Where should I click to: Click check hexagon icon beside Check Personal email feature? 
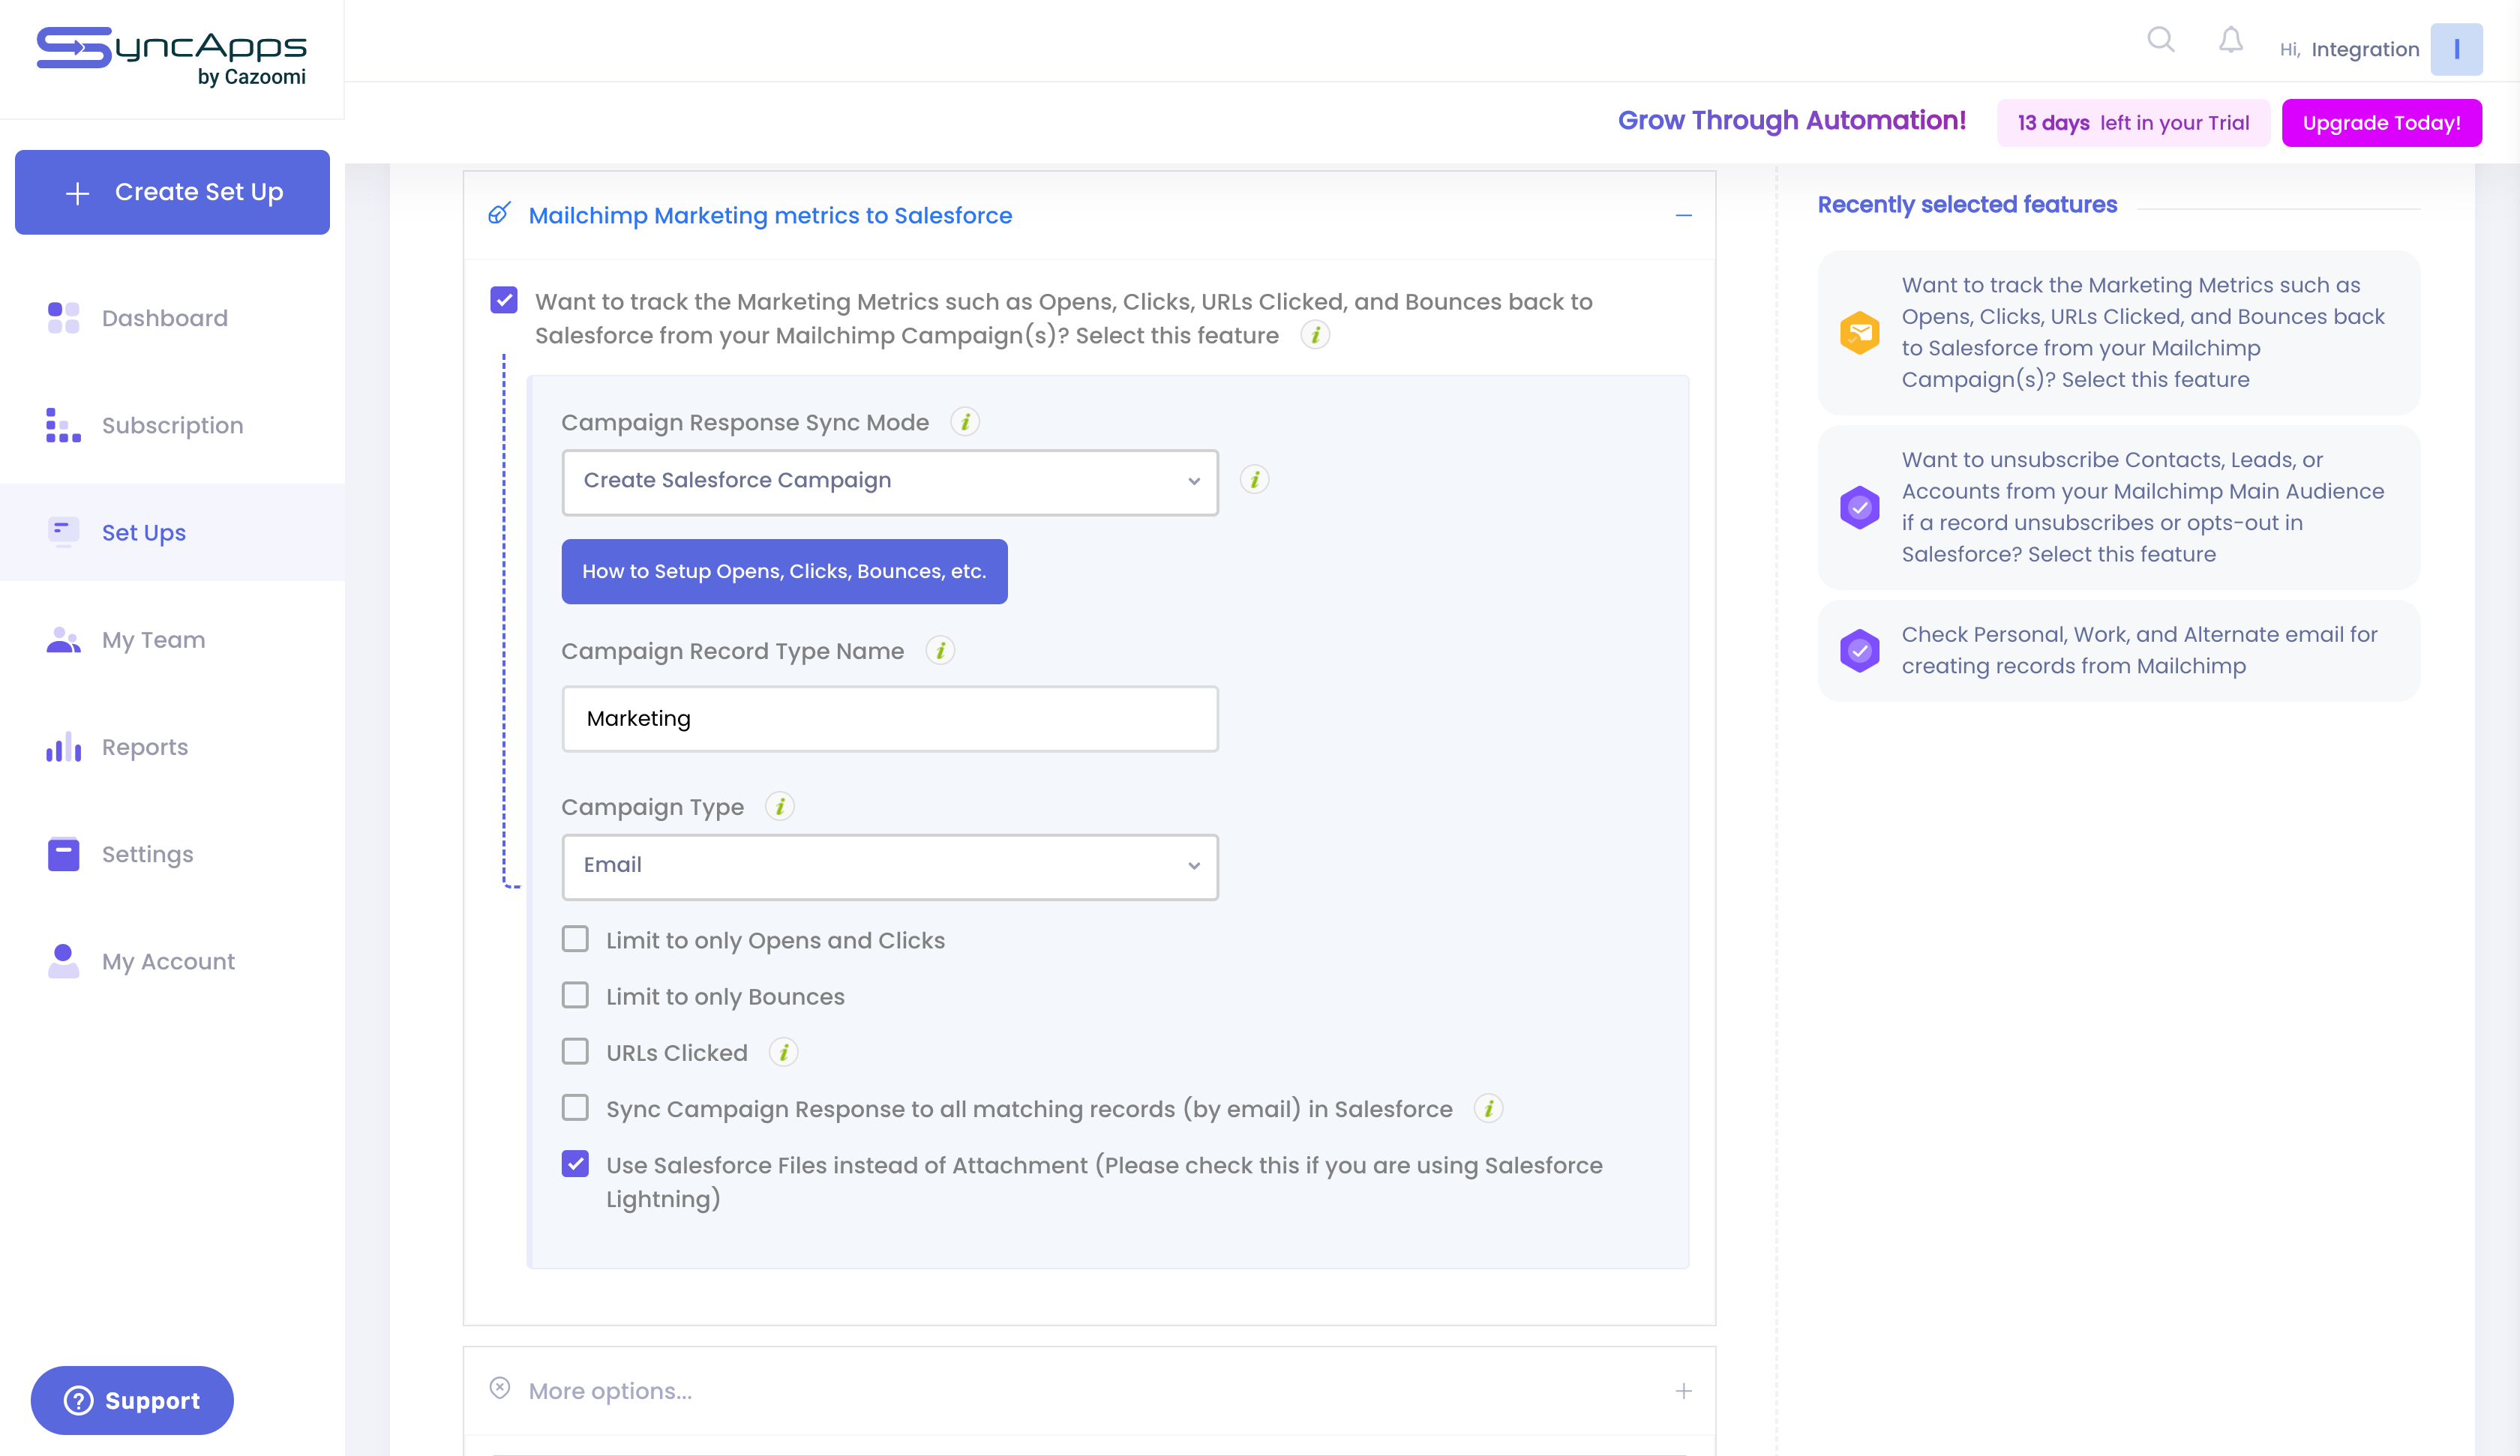pyautogui.click(x=1859, y=651)
